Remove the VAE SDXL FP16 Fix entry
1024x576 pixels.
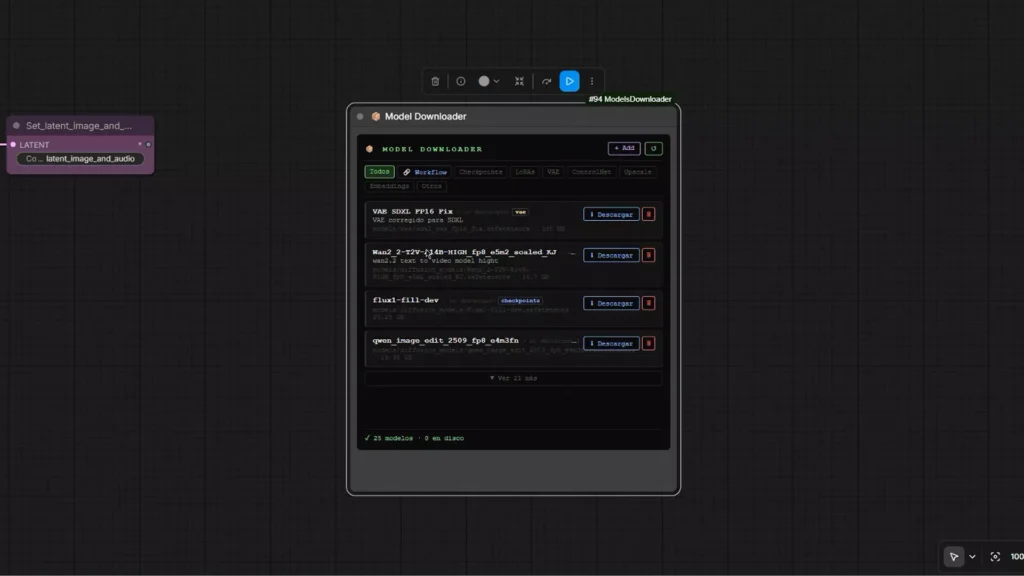(648, 214)
